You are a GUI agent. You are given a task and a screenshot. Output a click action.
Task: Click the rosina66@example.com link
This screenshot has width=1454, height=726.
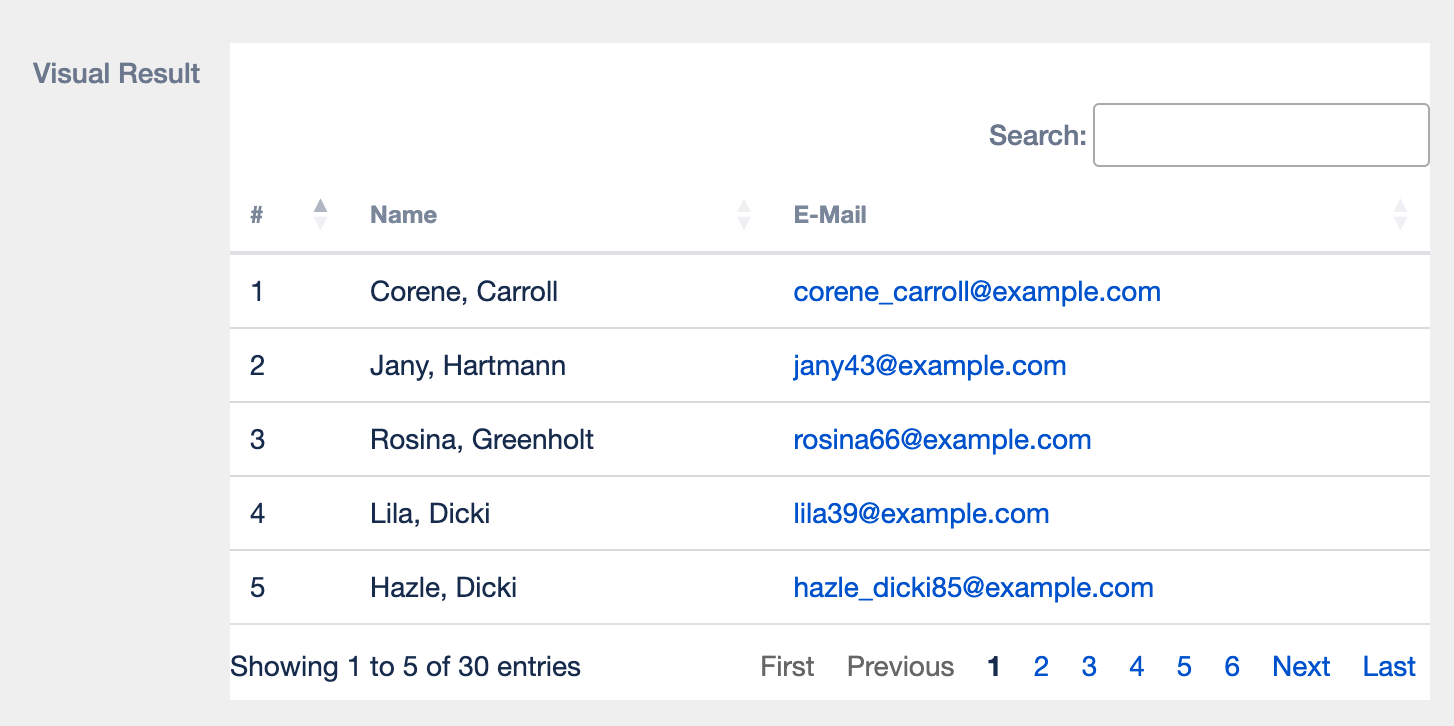coord(941,440)
